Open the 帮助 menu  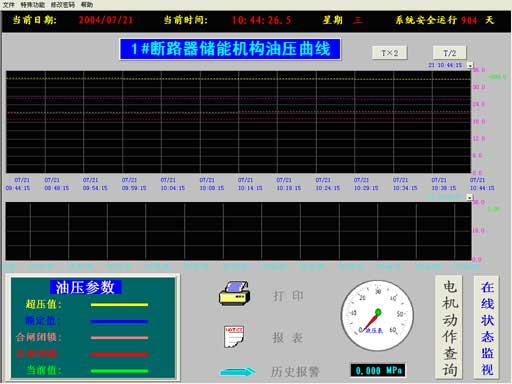[87, 5]
